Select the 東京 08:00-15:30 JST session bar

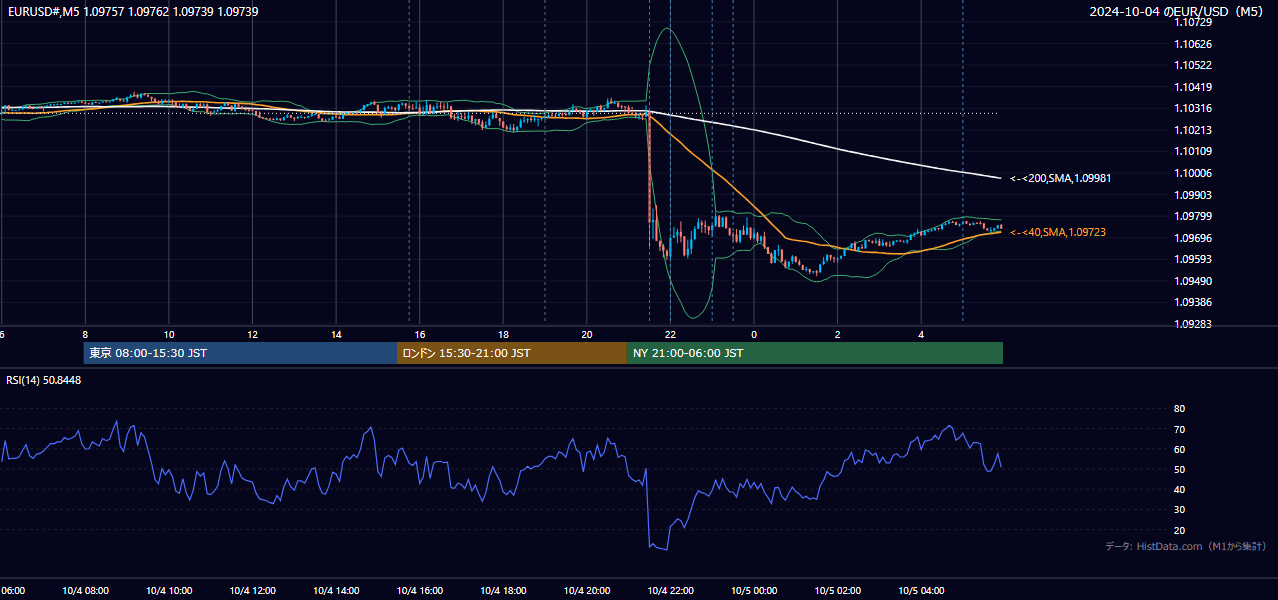(240, 353)
